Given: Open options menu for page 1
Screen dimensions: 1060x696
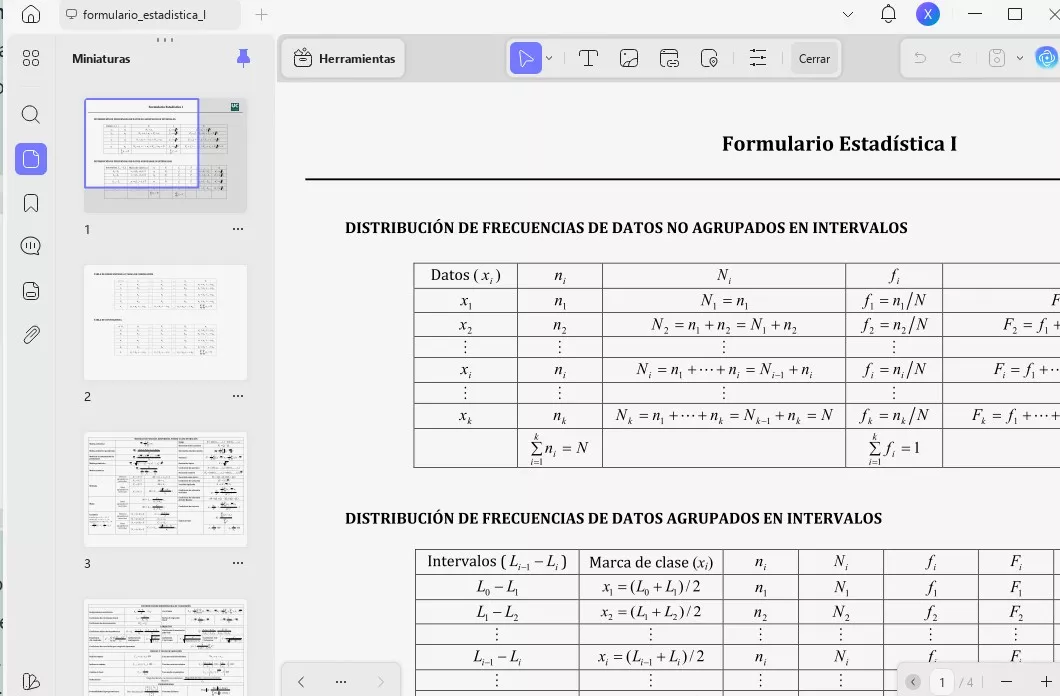Looking at the screenshot, I should pyautogui.click(x=238, y=229).
